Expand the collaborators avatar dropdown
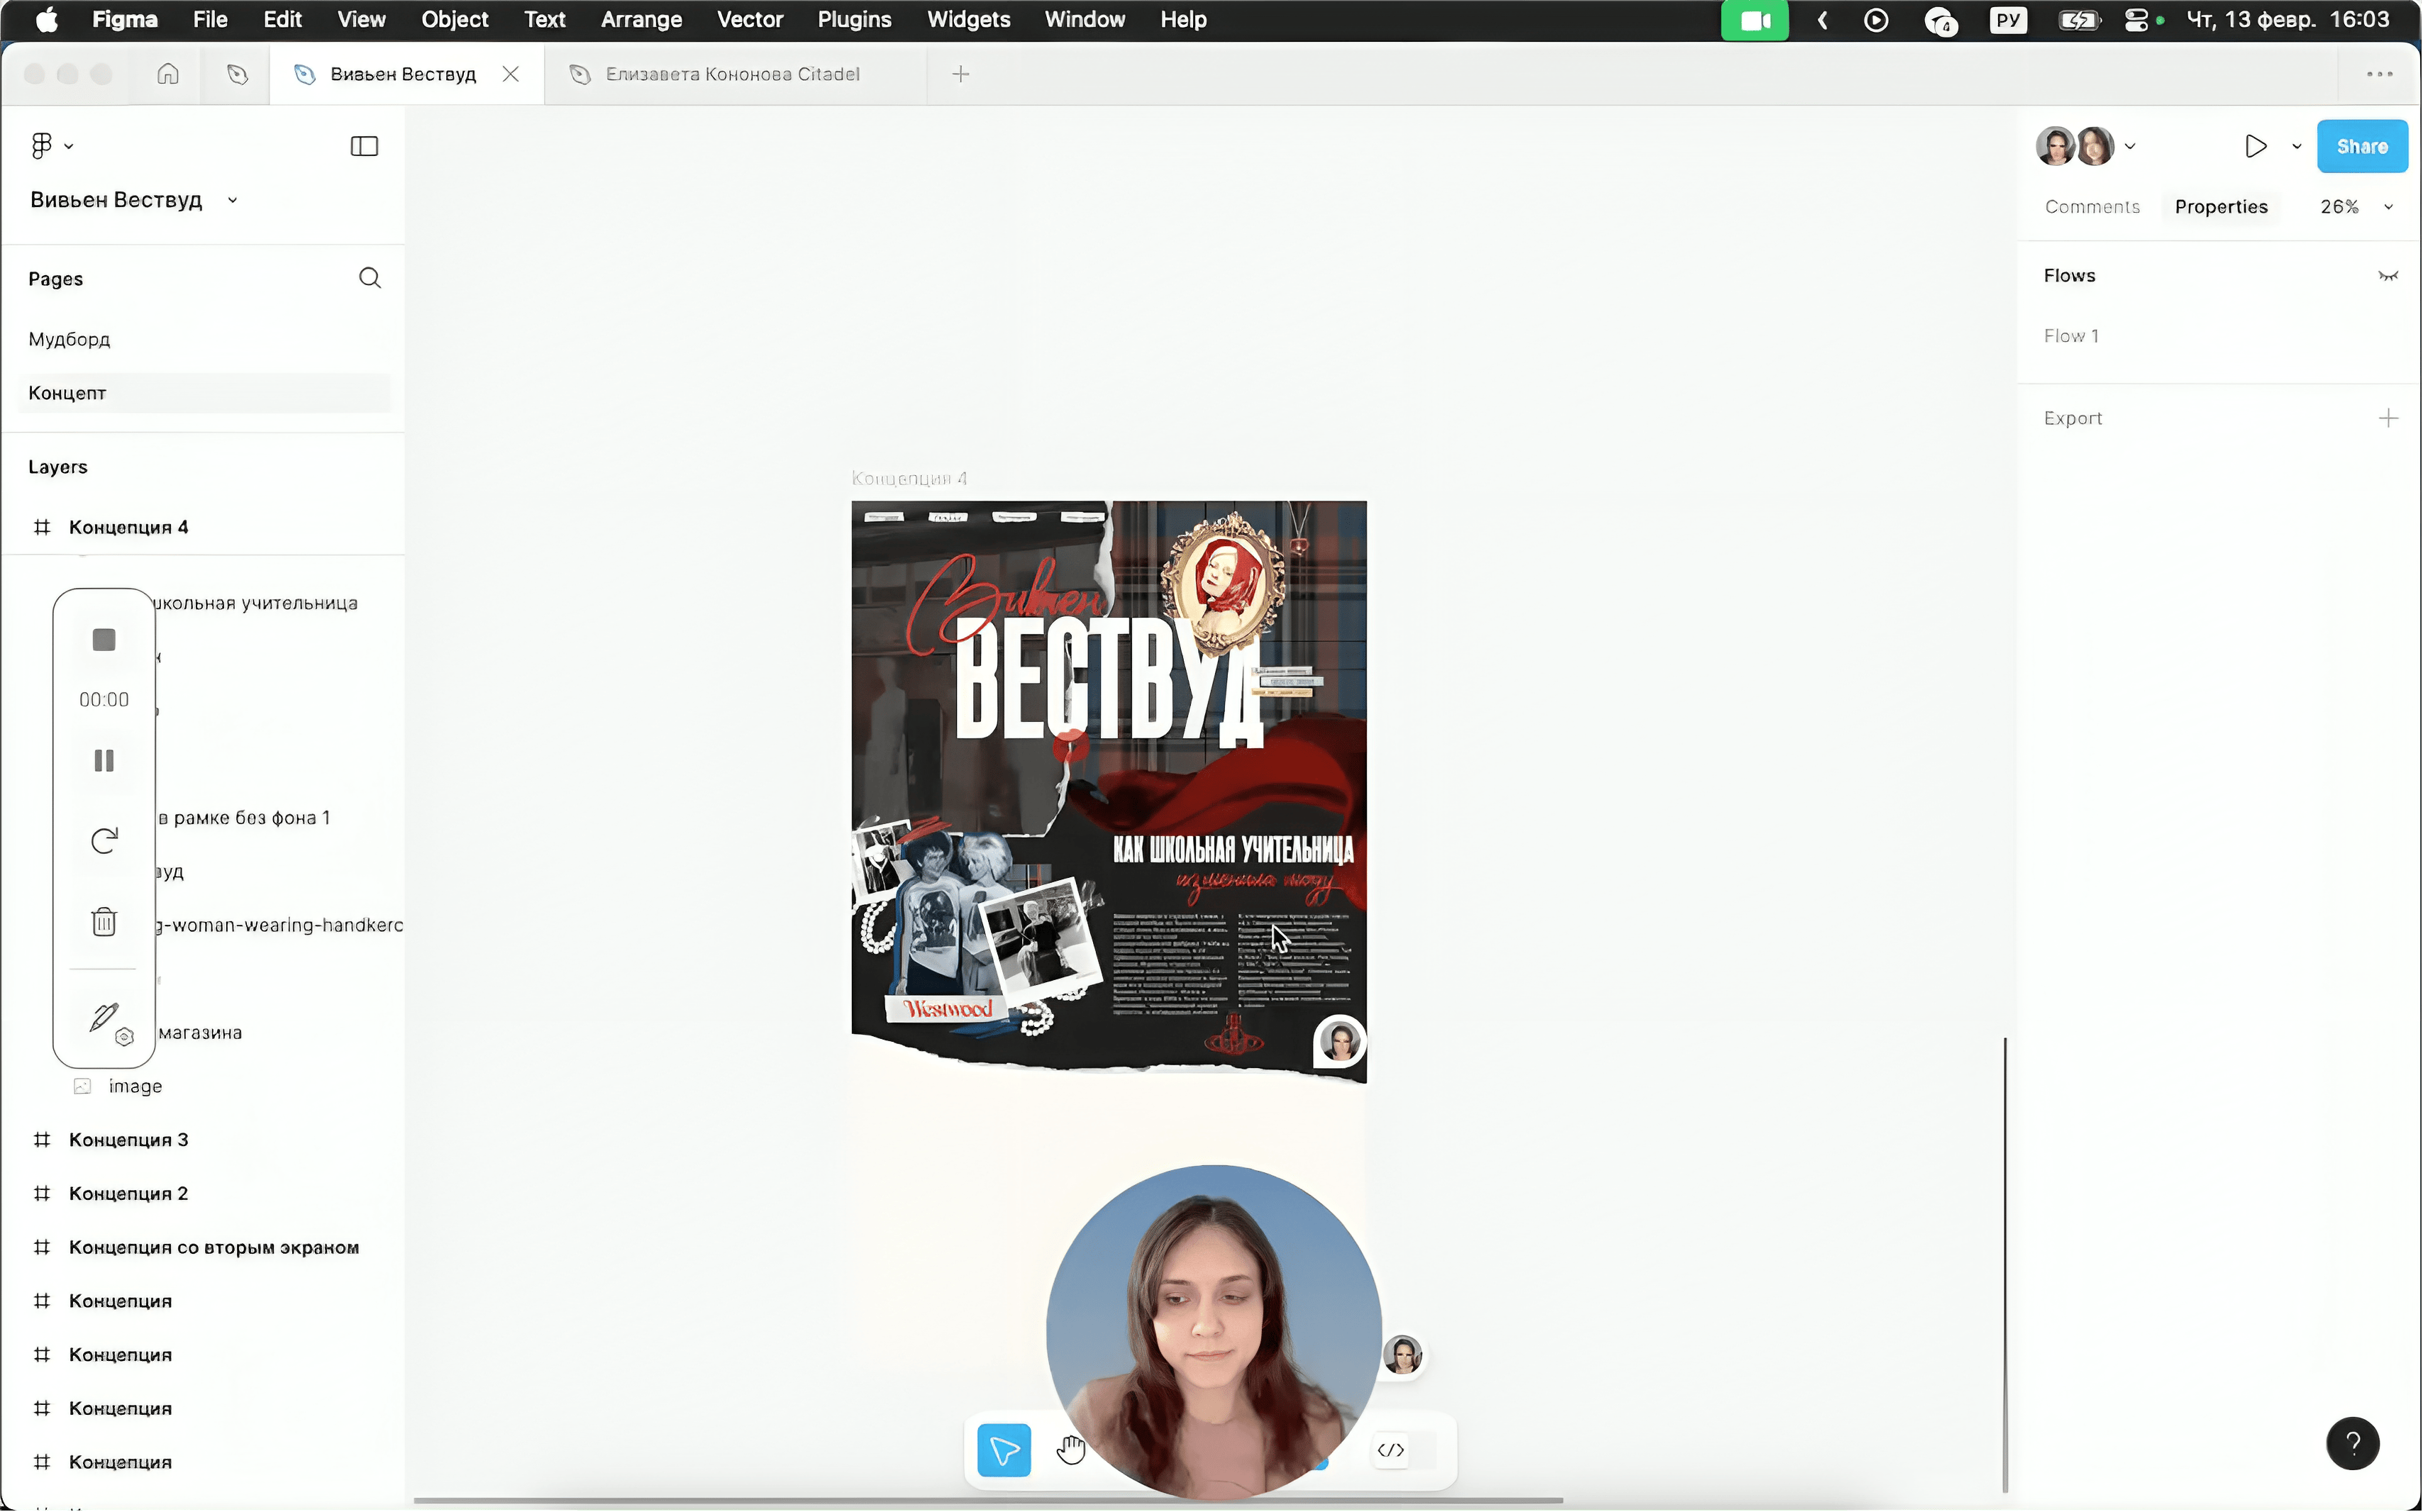Image resolution: width=2423 pixels, height=1512 pixels. [x=2130, y=146]
